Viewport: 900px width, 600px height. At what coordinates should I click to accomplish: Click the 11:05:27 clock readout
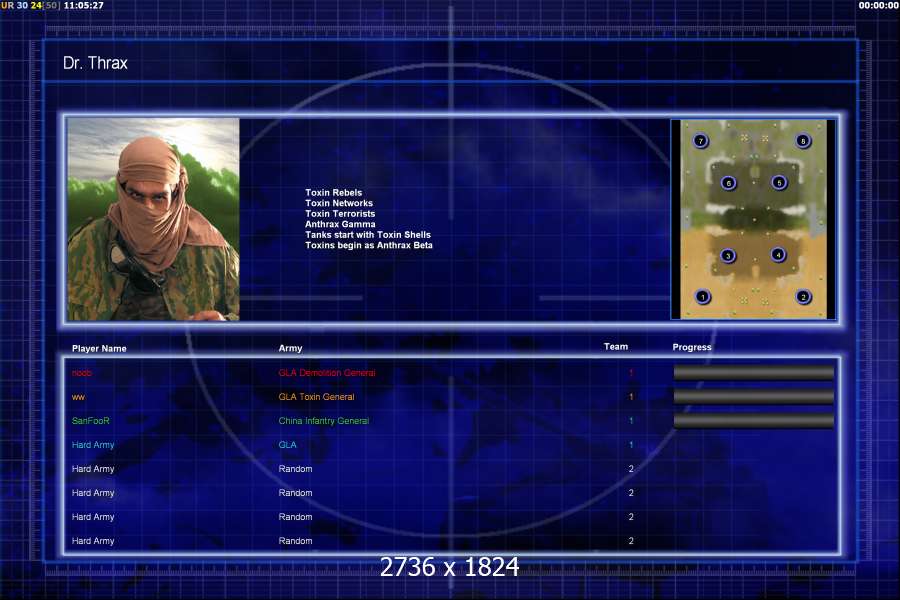[x=84, y=5]
